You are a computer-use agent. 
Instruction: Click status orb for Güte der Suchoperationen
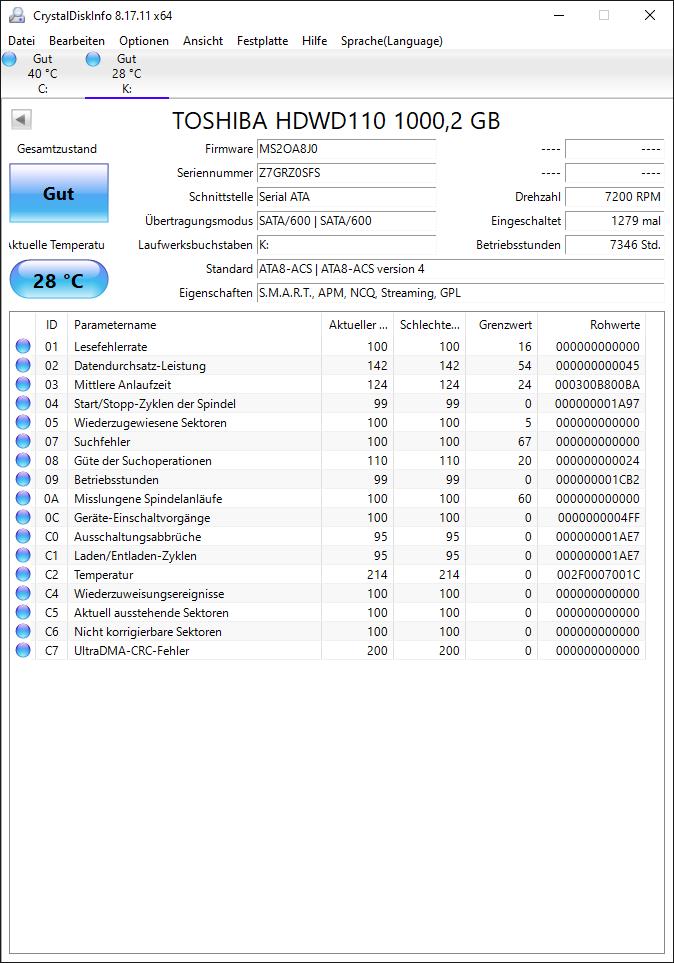click(23, 460)
